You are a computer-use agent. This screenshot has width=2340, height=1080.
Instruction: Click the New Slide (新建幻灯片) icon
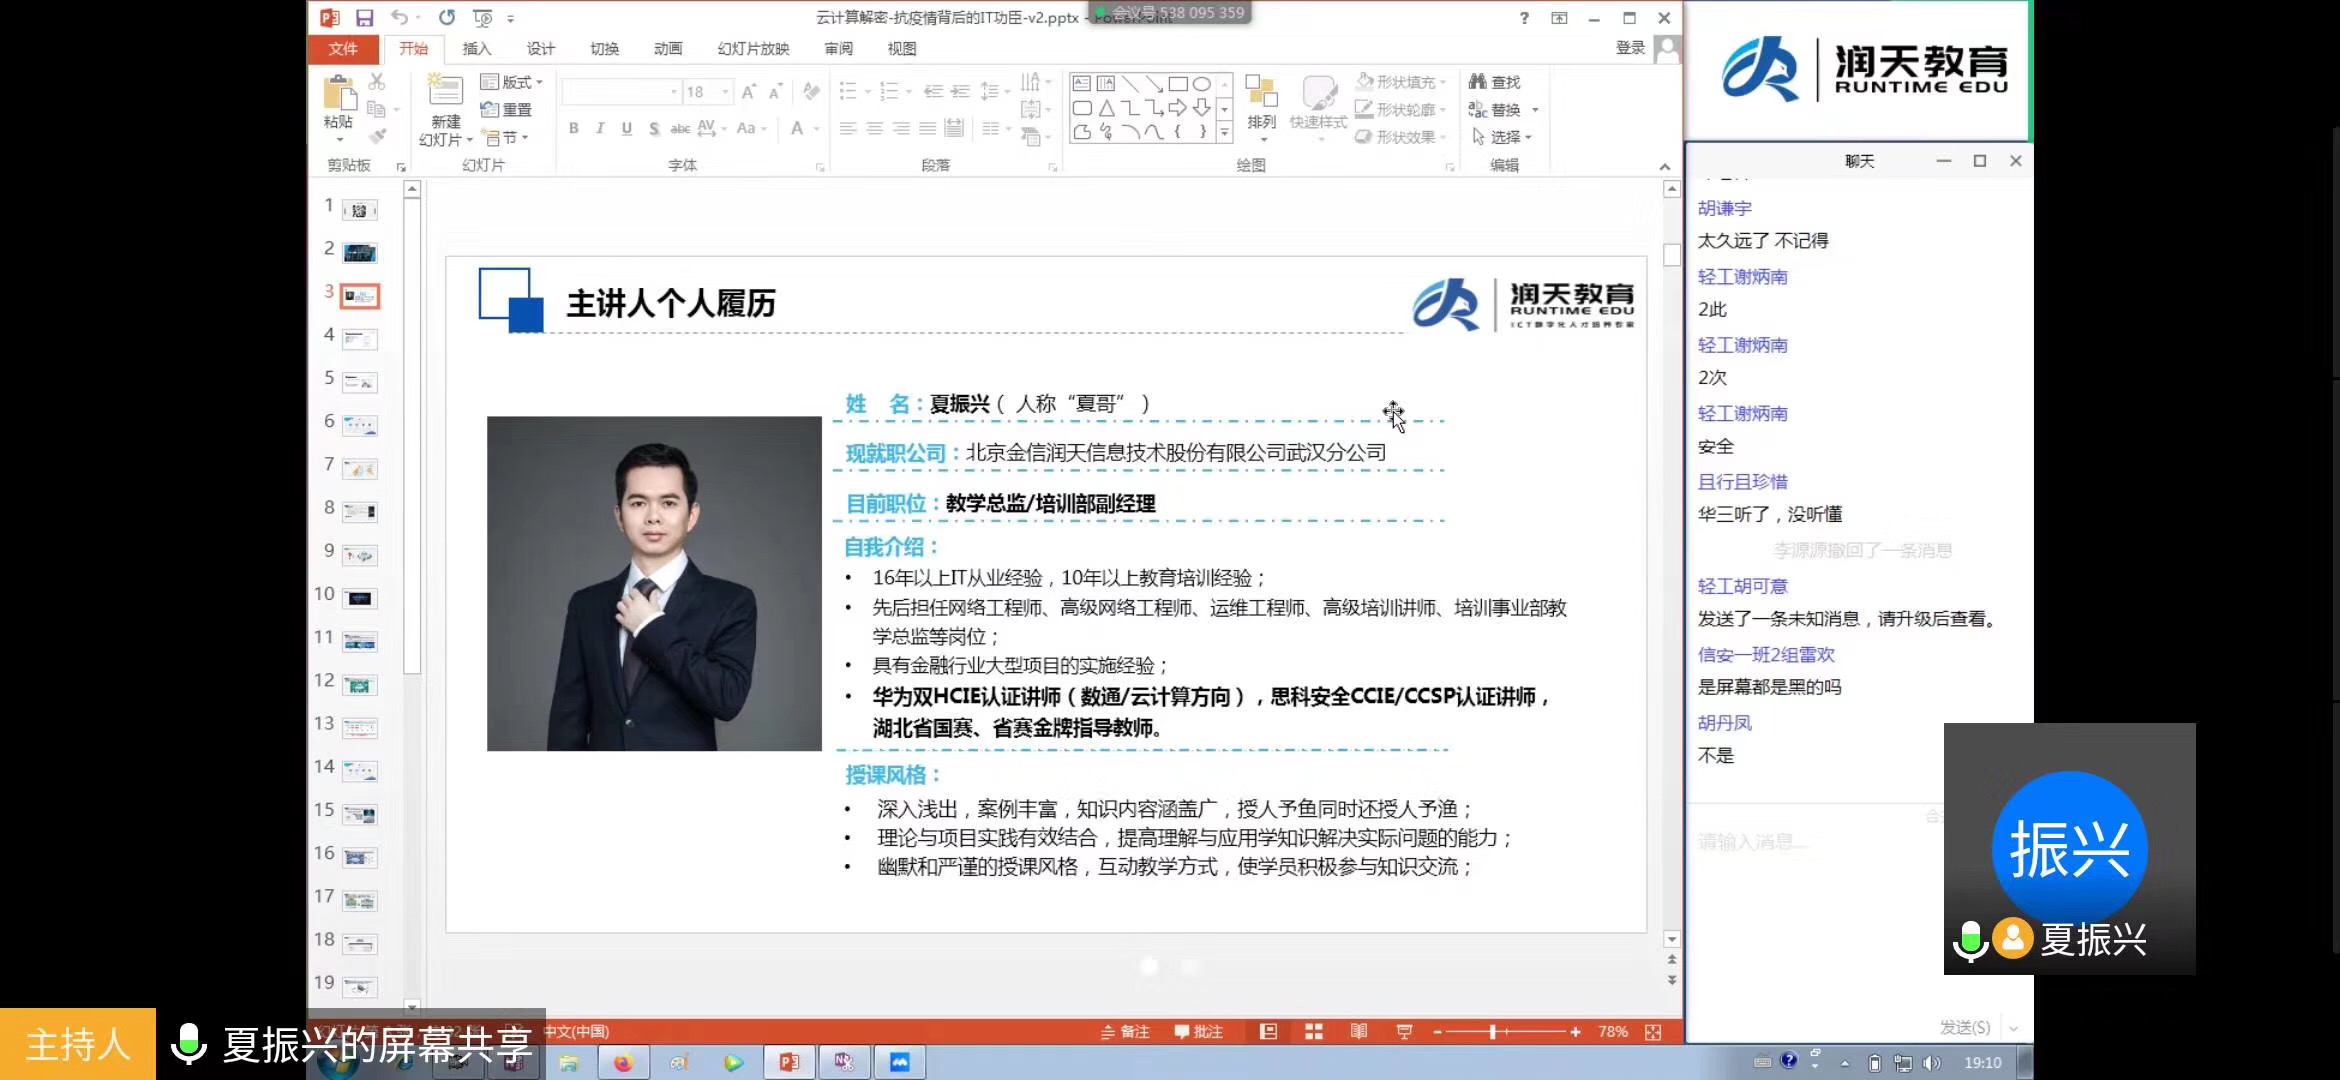click(445, 92)
